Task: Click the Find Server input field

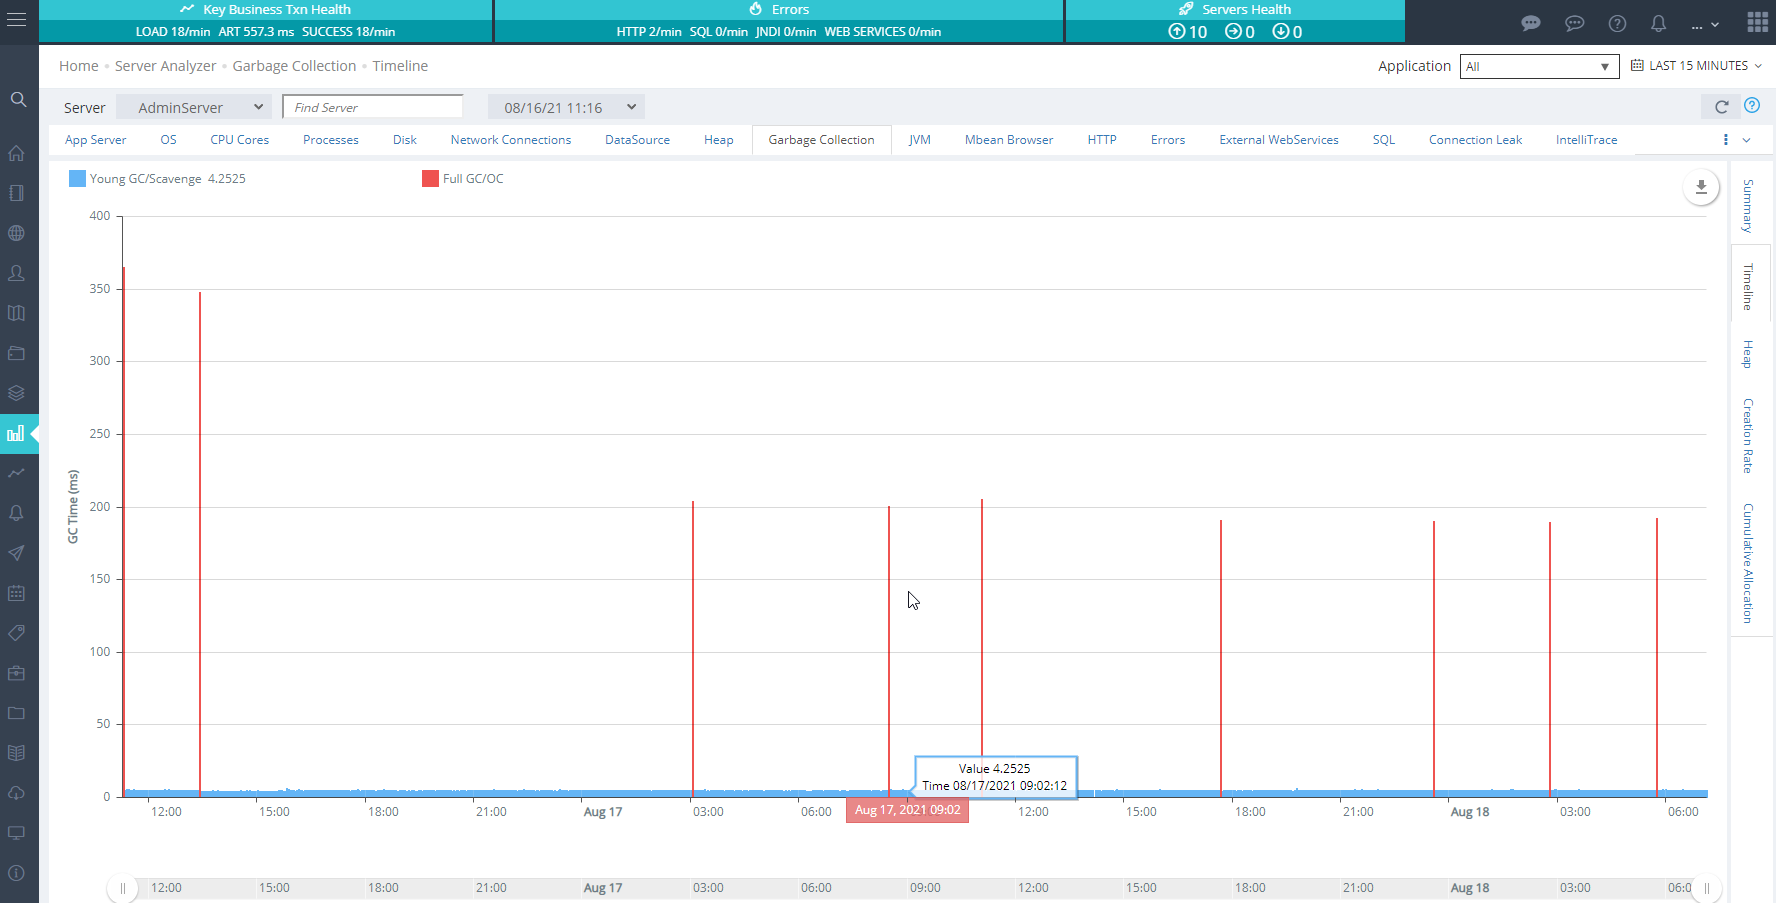Action: [372, 107]
